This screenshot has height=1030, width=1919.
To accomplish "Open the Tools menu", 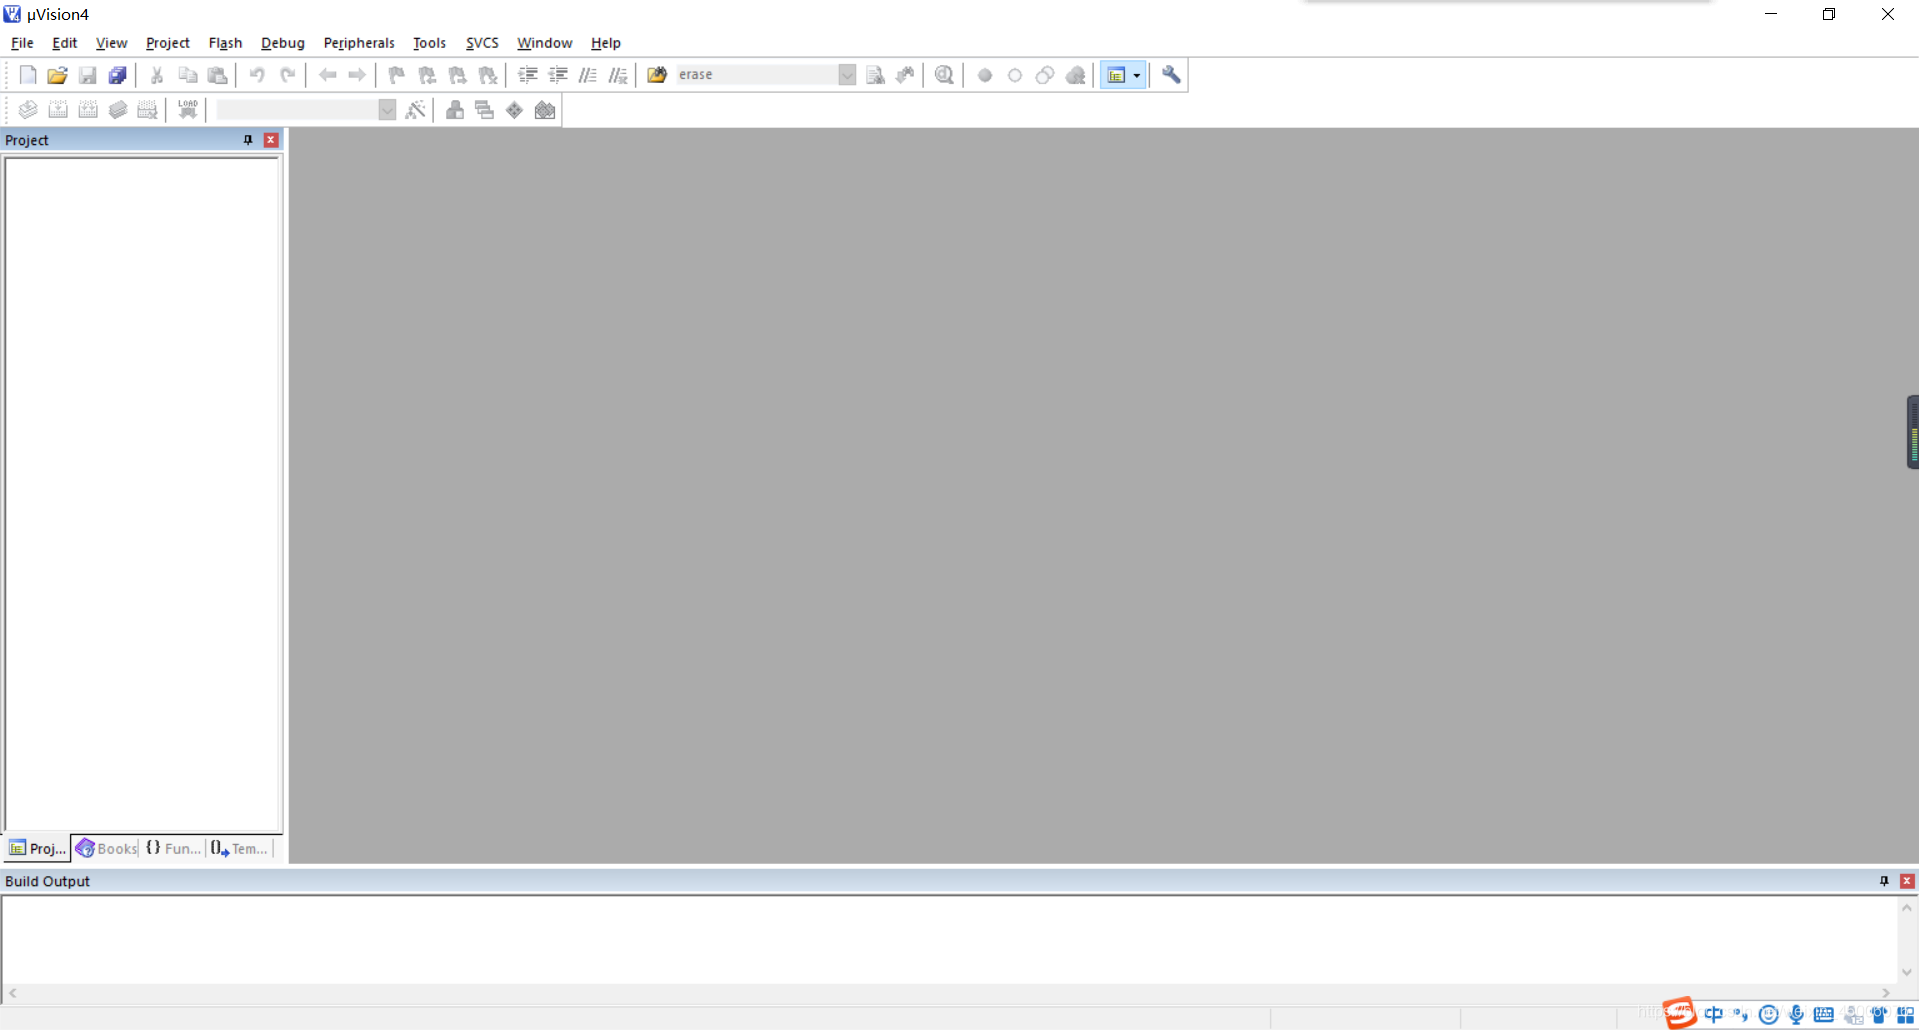I will coord(429,43).
